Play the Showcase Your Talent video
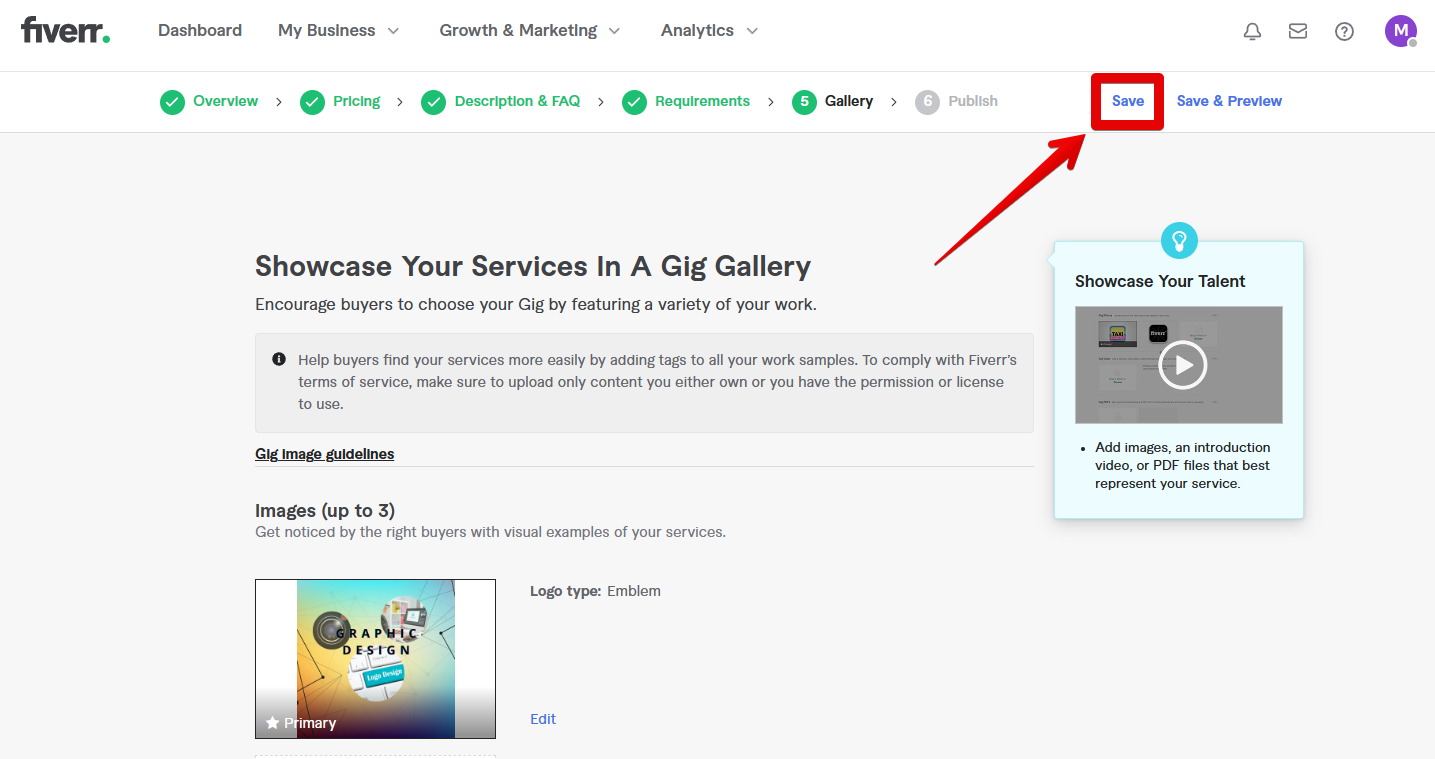 pos(1182,364)
